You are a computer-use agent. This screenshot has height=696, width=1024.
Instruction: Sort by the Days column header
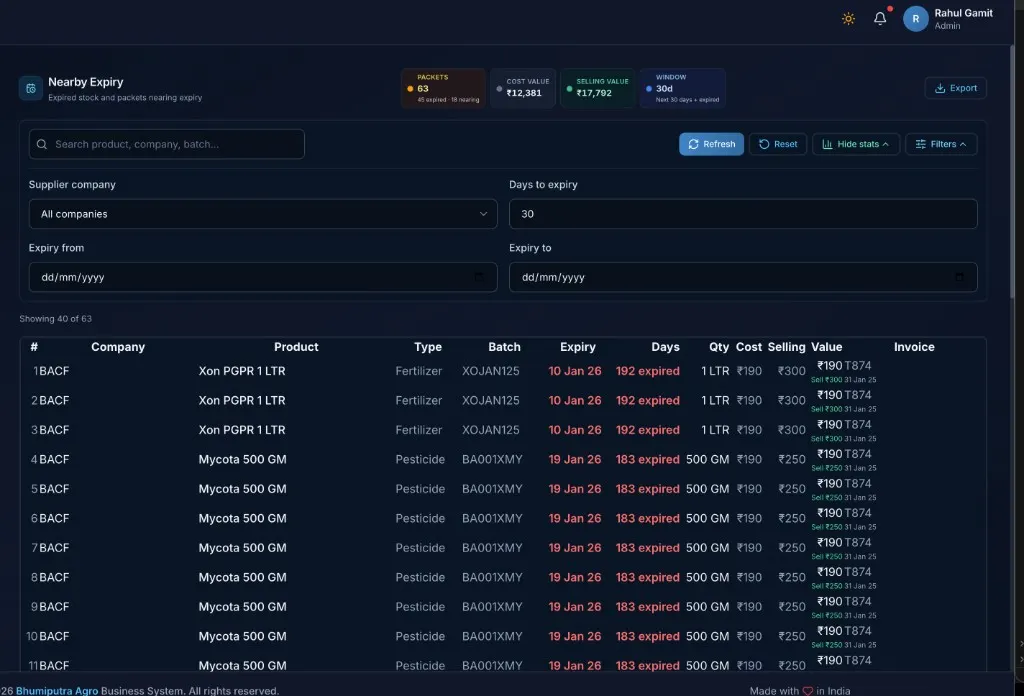click(665, 347)
